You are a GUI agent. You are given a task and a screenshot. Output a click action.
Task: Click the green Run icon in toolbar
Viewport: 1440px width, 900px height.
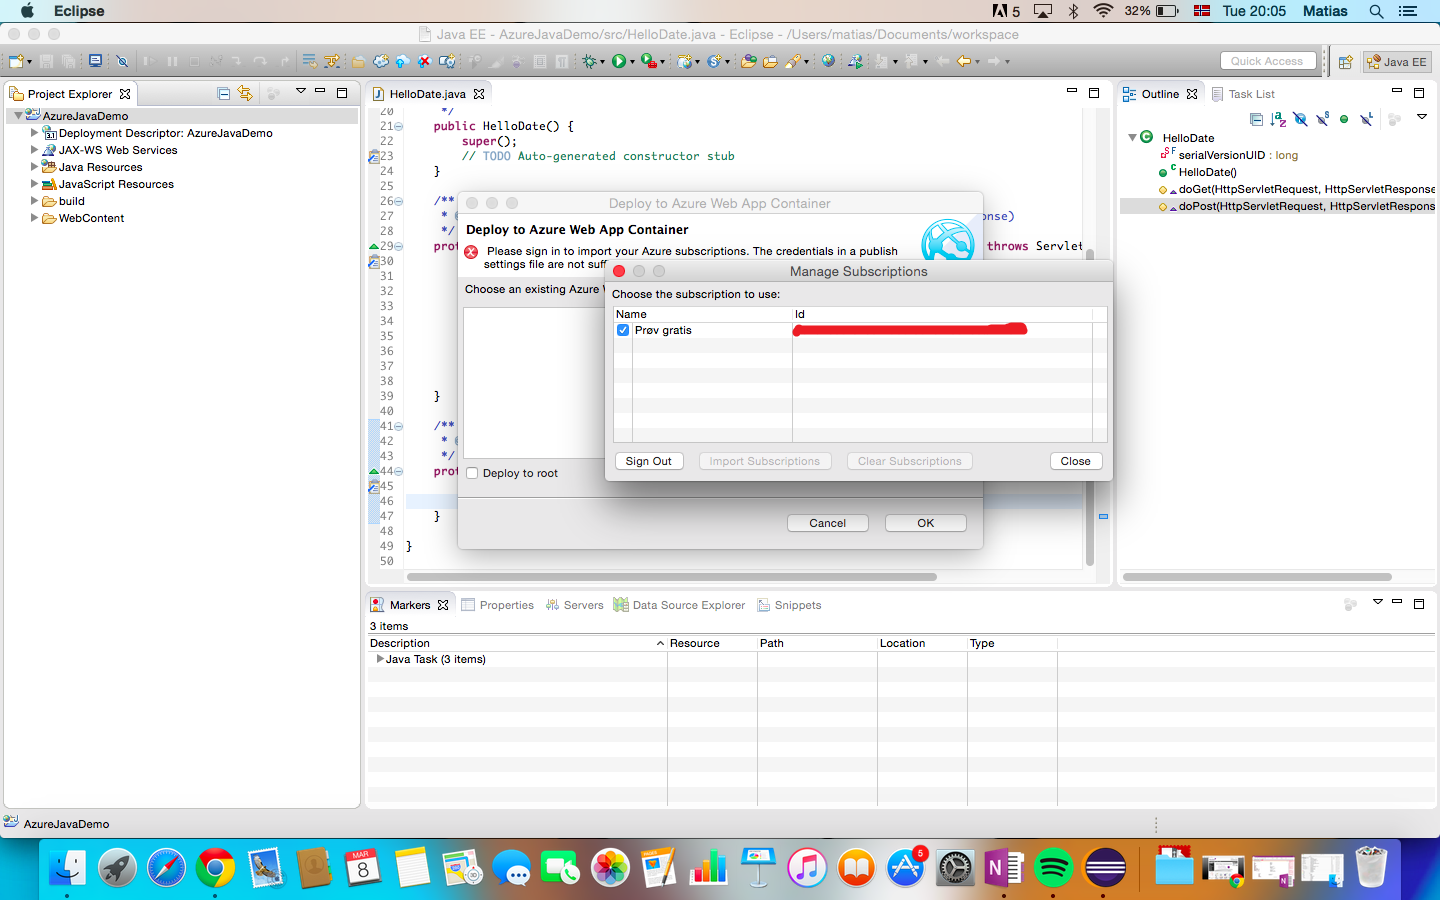(x=618, y=61)
